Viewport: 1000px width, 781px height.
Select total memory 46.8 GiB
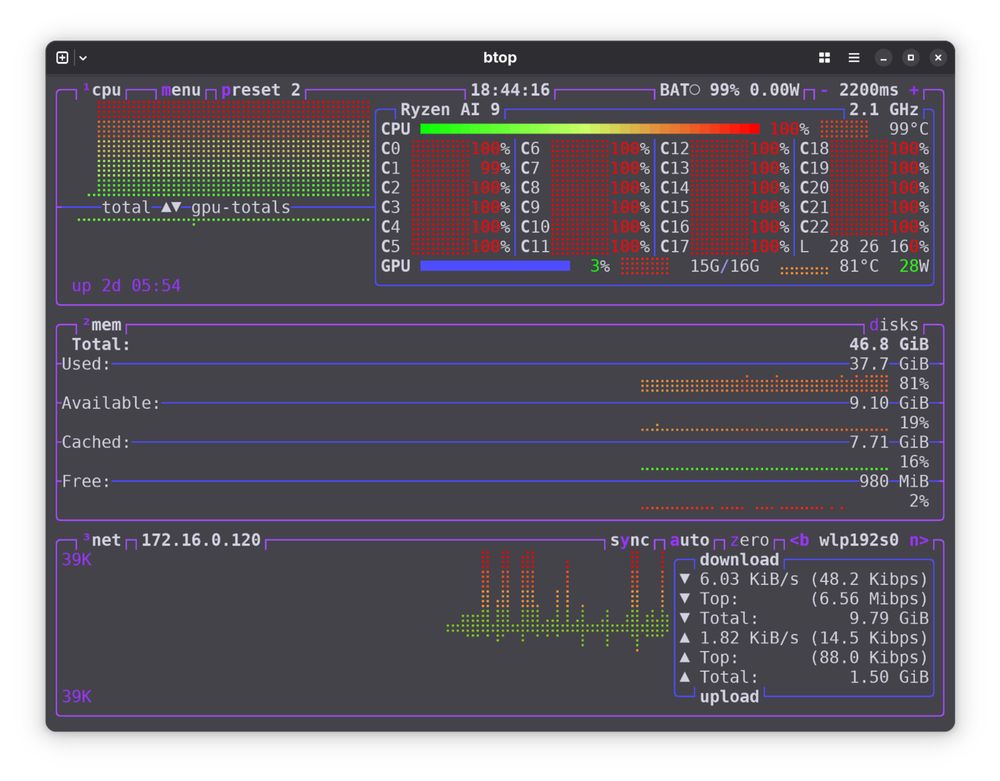pos(889,345)
